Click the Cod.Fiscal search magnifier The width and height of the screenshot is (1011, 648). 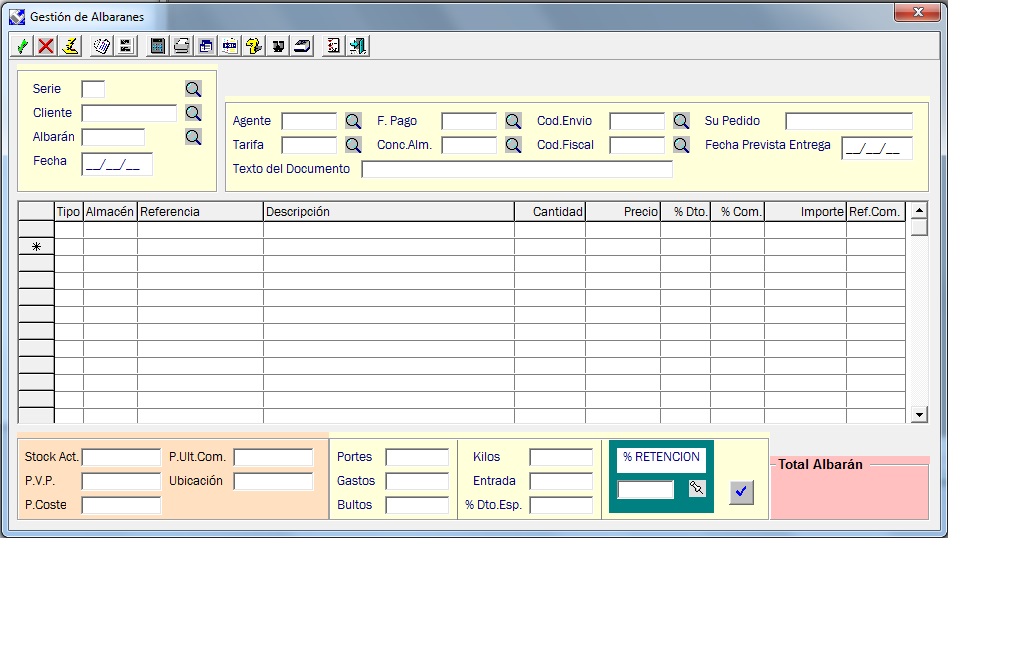[x=682, y=145]
